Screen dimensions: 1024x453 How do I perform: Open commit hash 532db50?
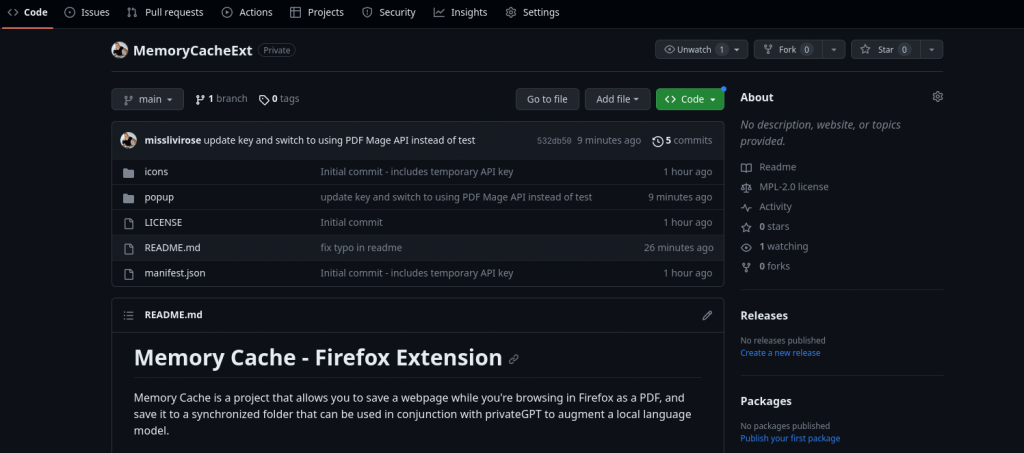[554, 141]
